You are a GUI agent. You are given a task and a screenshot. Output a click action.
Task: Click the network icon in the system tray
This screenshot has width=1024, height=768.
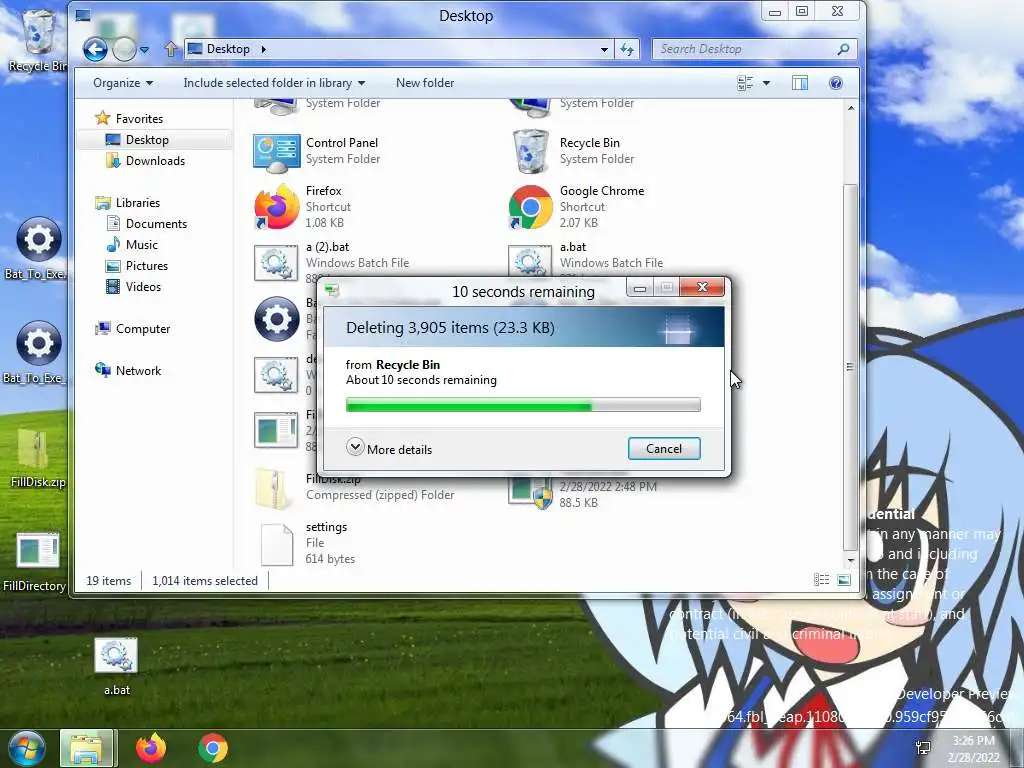[x=923, y=749]
